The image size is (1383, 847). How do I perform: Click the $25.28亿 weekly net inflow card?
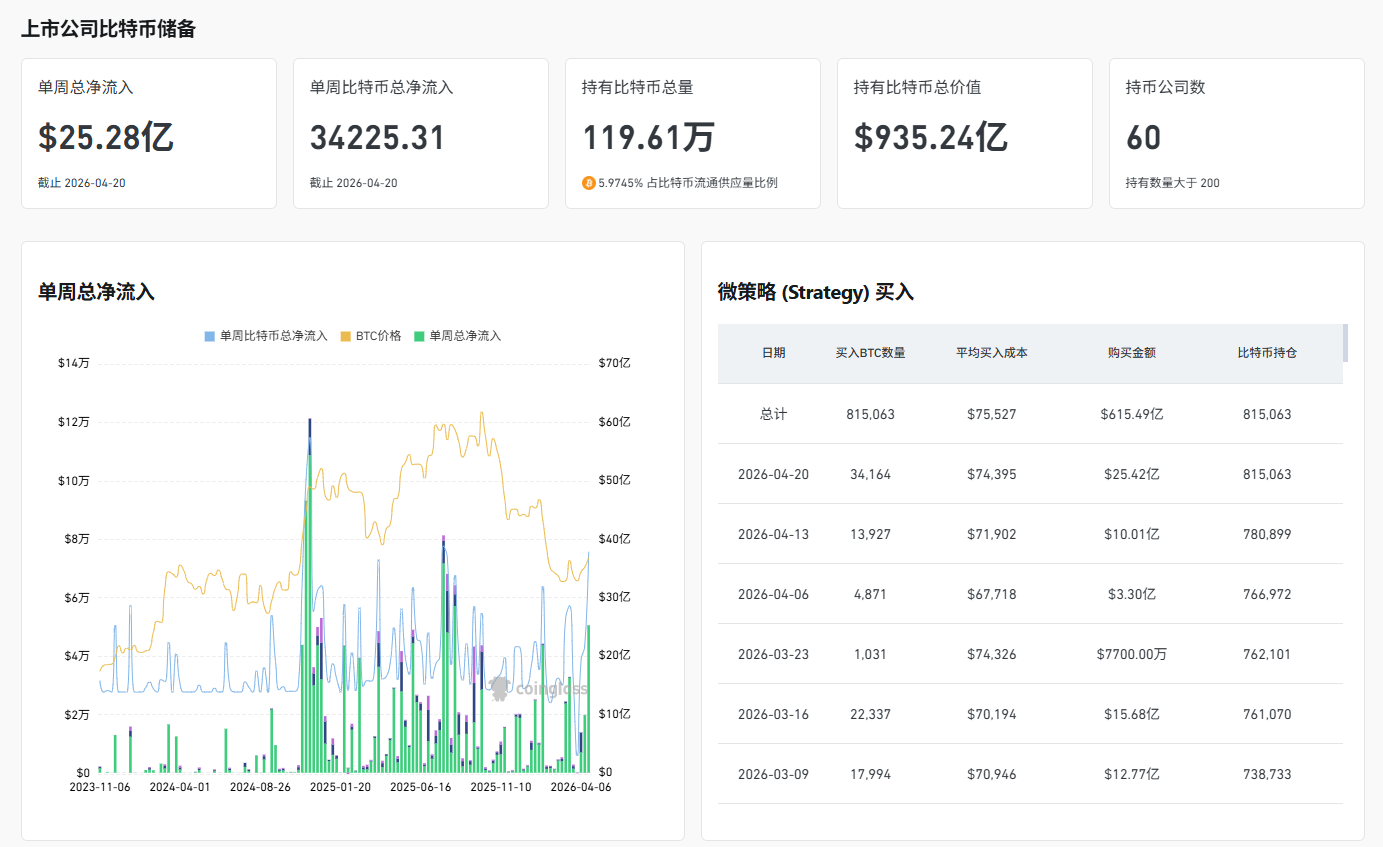148,133
